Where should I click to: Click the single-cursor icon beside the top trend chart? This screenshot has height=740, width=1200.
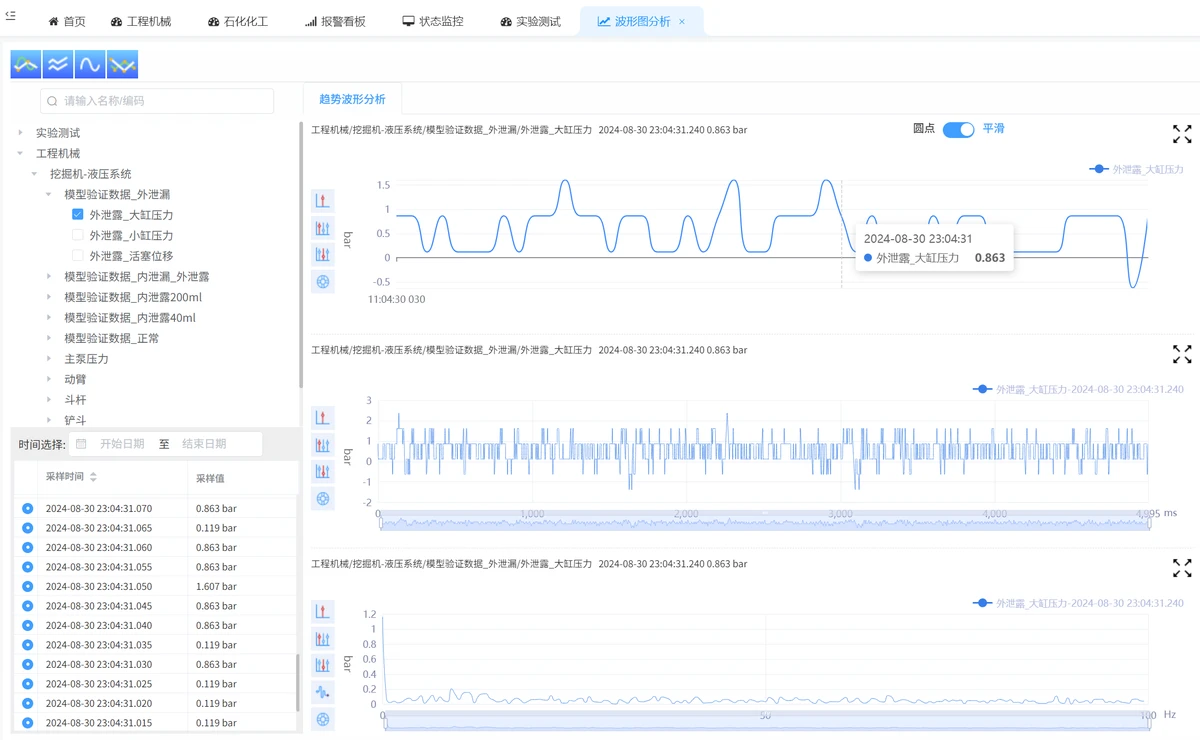tap(322, 201)
